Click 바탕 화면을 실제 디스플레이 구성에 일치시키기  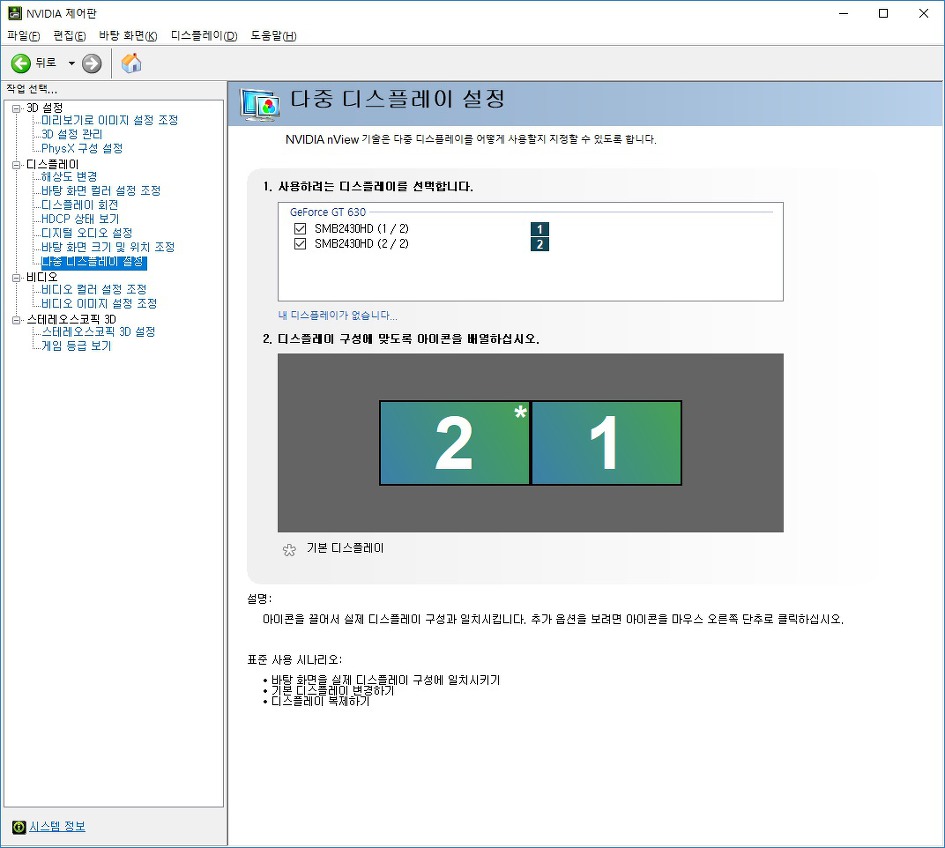click(386, 680)
